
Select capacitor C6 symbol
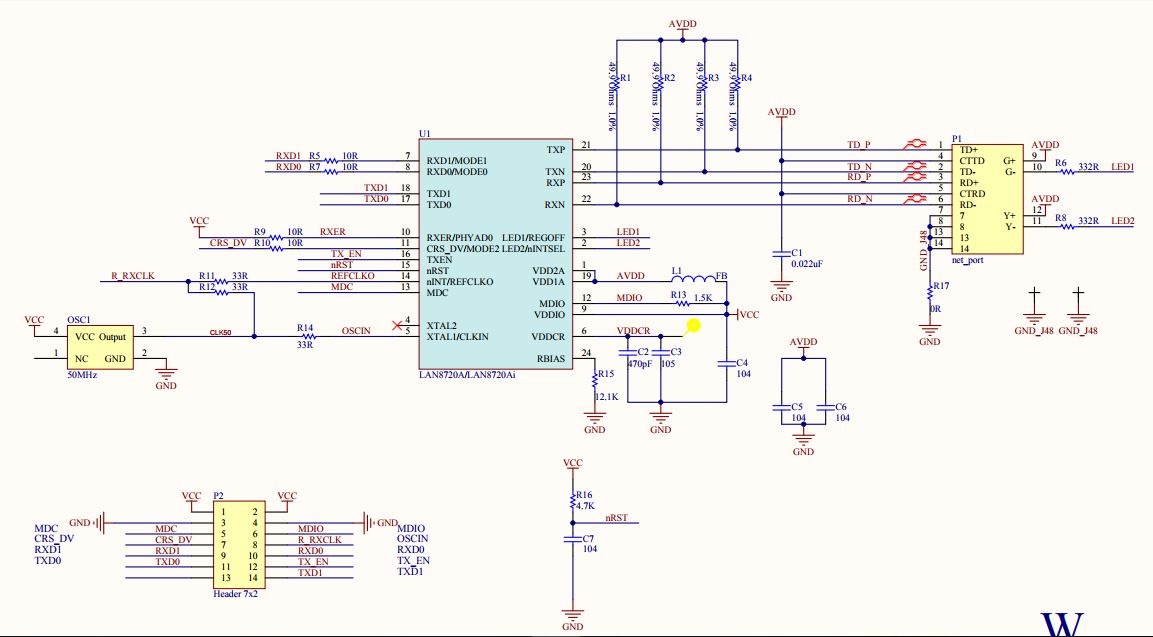pos(825,408)
